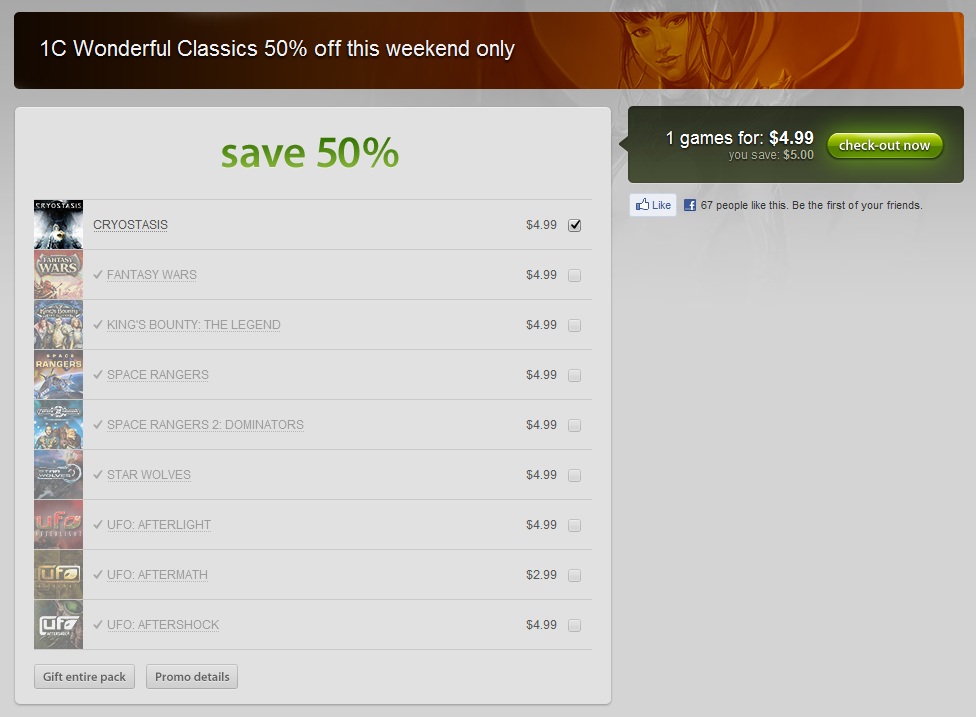Open the Star Wolves cover thumbnail

tap(59, 475)
